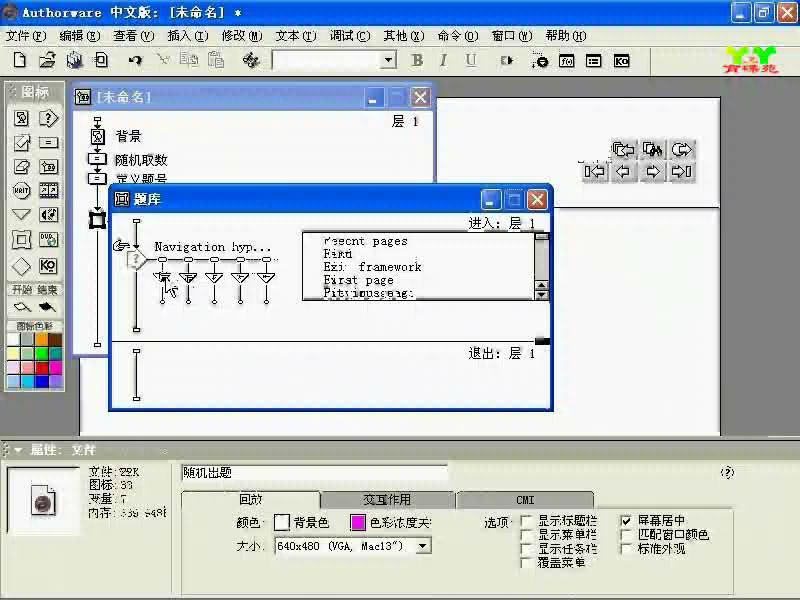Select the Wait icon in palette

(21, 190)
